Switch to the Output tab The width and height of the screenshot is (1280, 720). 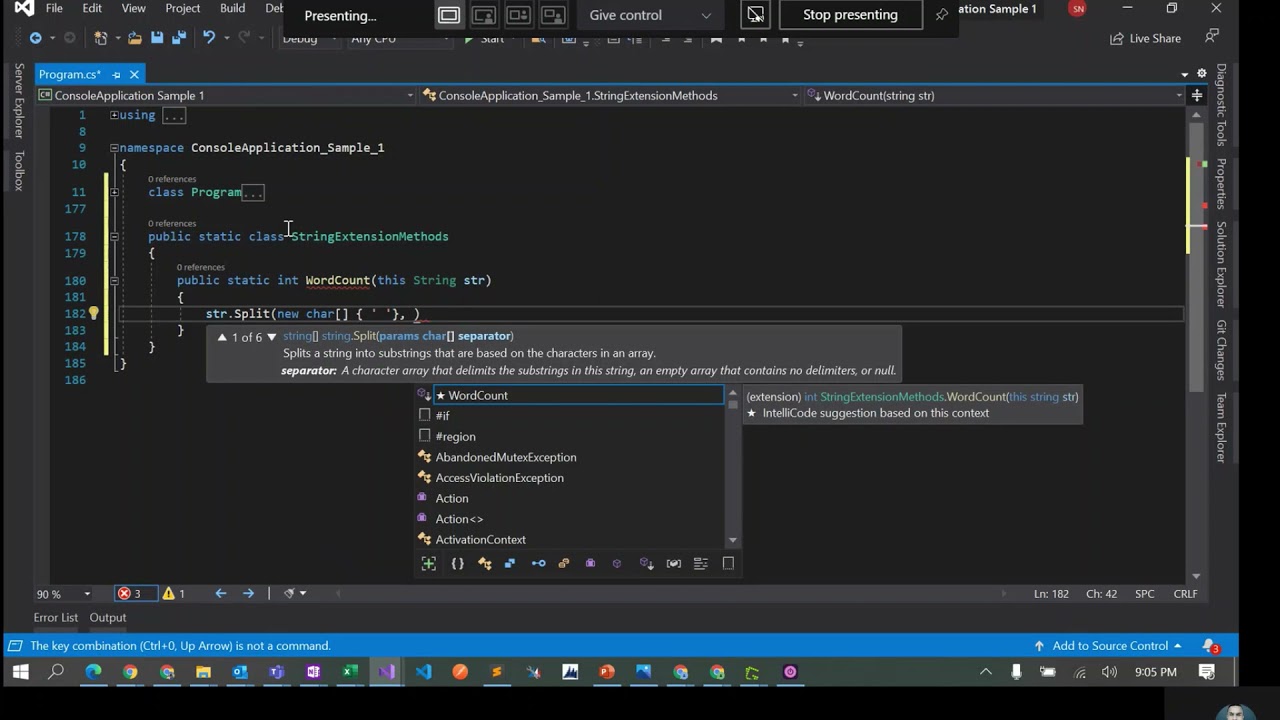tap(108, 618)
